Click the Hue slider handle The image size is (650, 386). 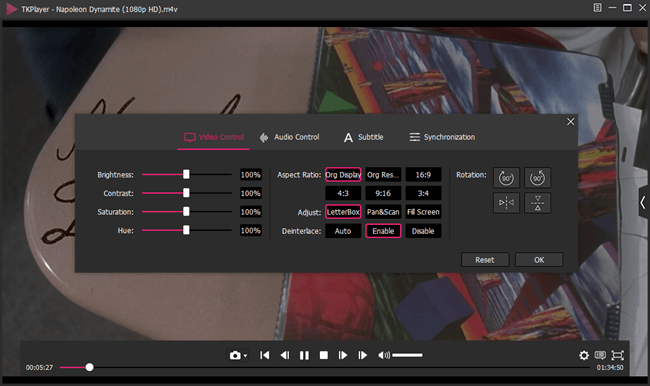pos(186,230)
